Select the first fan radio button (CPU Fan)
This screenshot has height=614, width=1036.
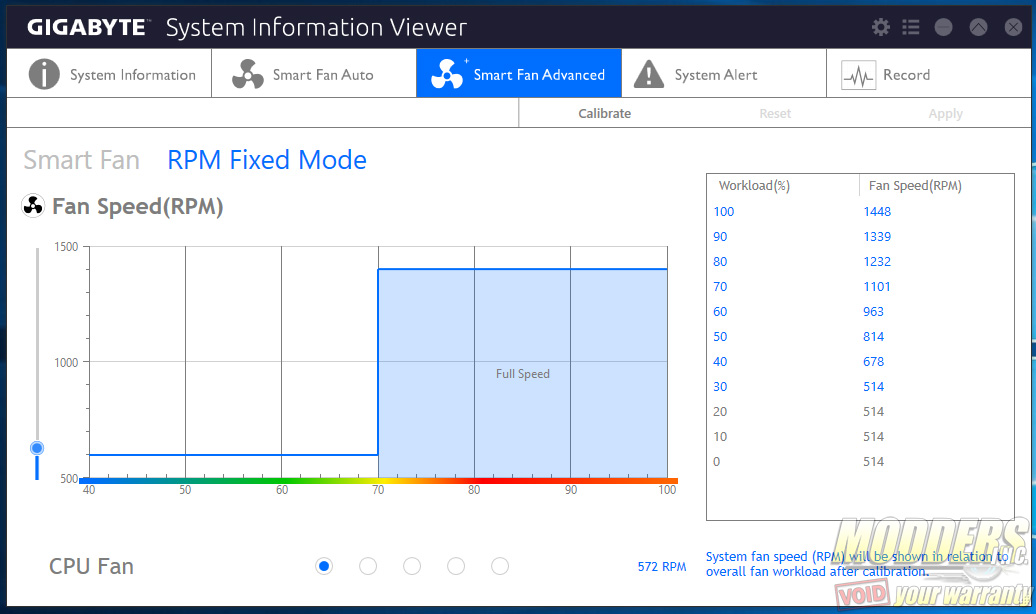click(324, 566)
